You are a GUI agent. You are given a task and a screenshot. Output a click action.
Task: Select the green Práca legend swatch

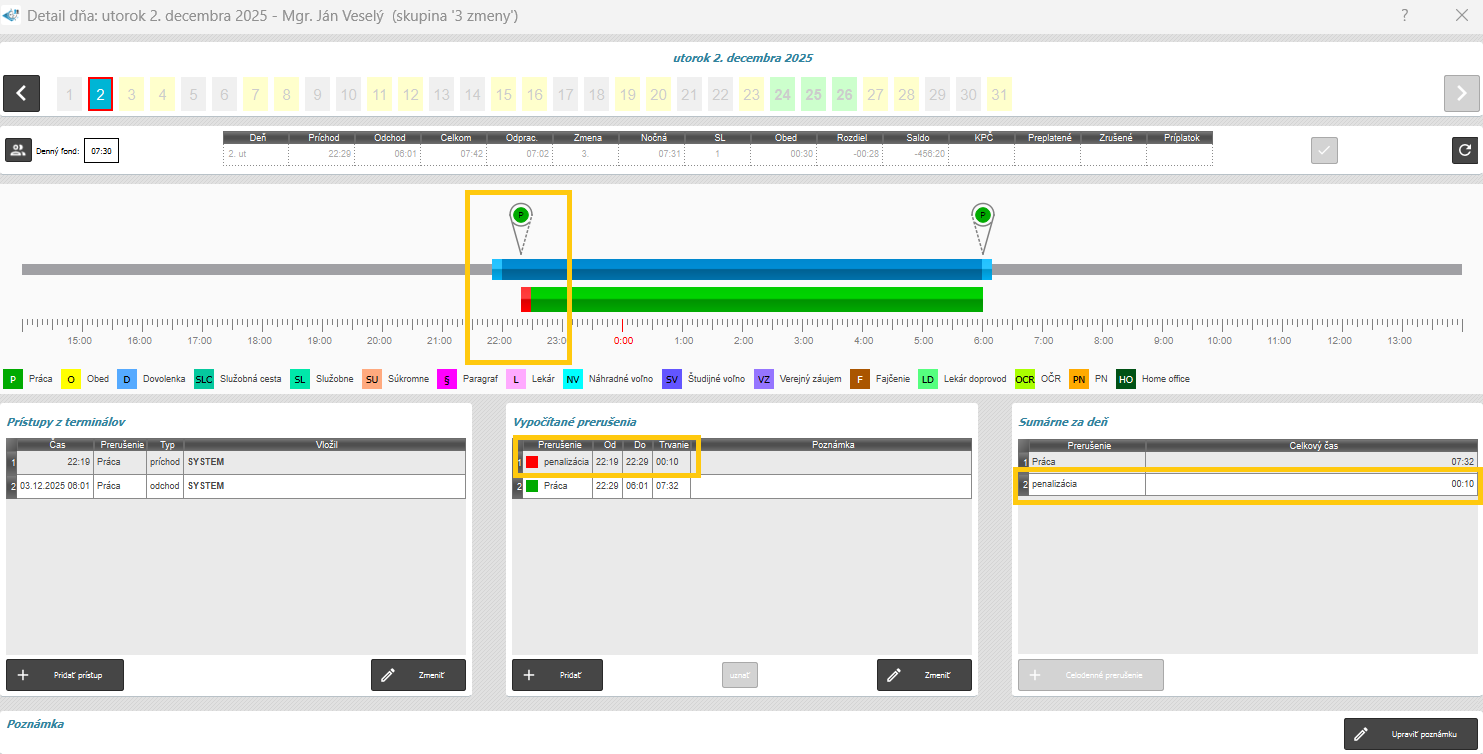coord(14,379)
